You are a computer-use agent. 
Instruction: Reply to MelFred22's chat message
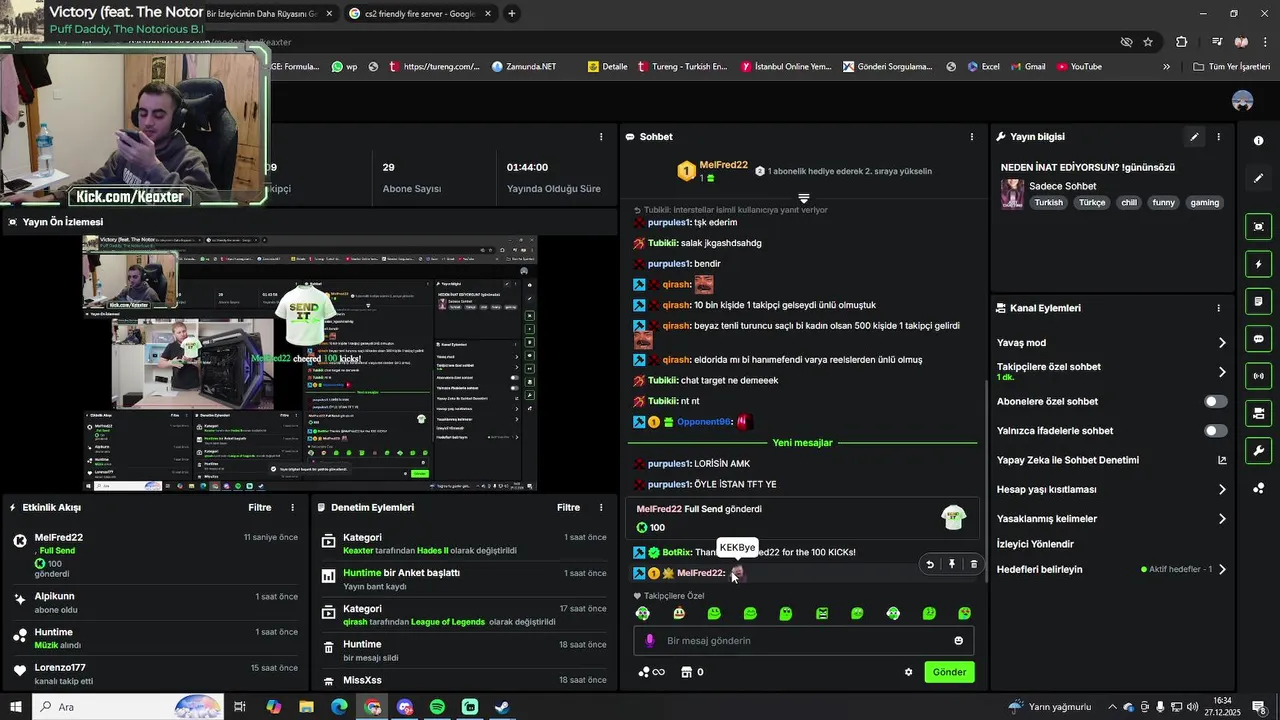click(x=930, y=564)
